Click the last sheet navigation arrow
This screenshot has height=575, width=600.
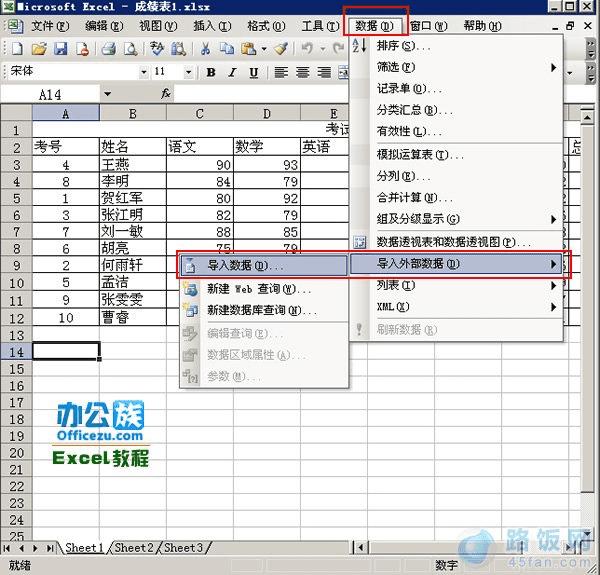coord(50,548)
